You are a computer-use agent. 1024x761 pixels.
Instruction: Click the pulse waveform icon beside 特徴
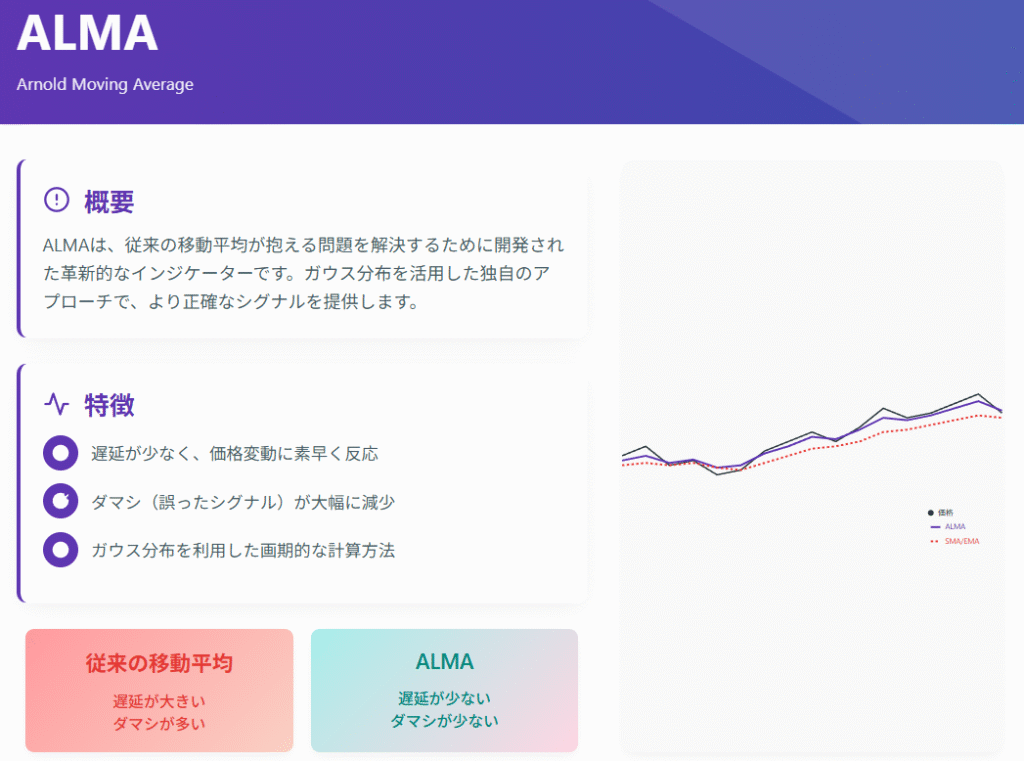[57, 404]
